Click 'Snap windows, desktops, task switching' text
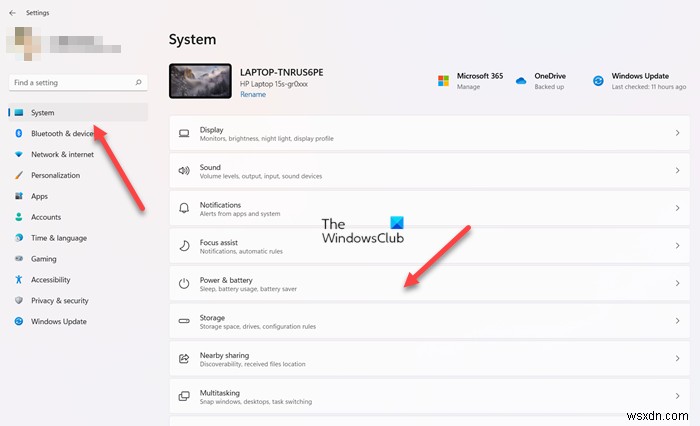This screenshot has width=700, height=426. point(256,401)
